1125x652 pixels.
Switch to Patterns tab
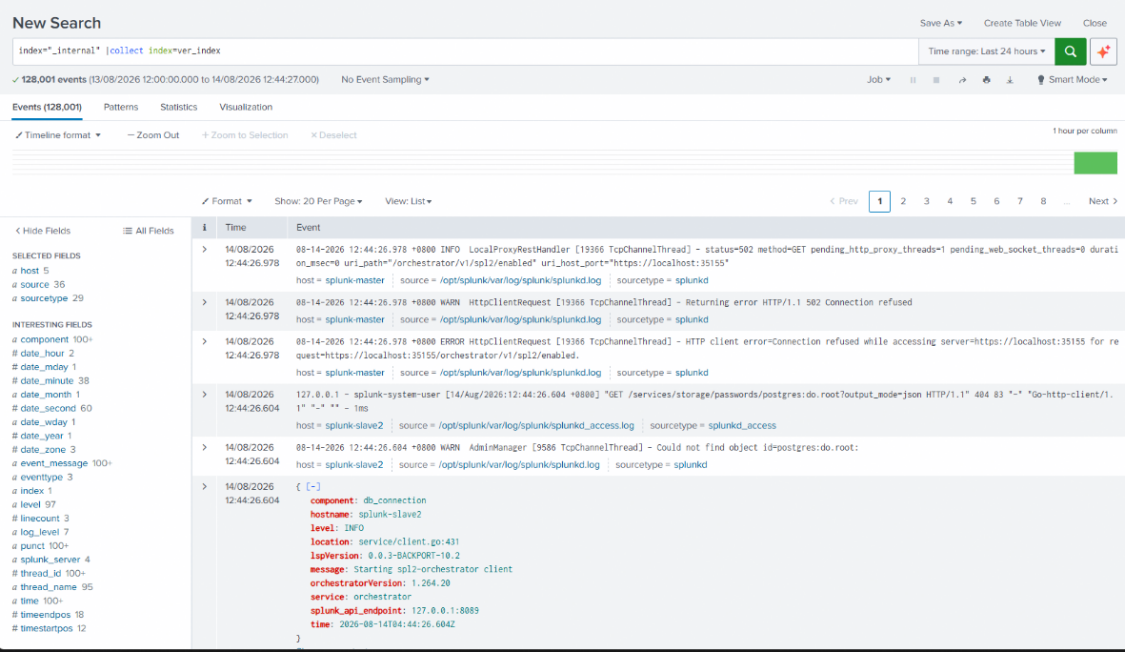coord(121,107)
